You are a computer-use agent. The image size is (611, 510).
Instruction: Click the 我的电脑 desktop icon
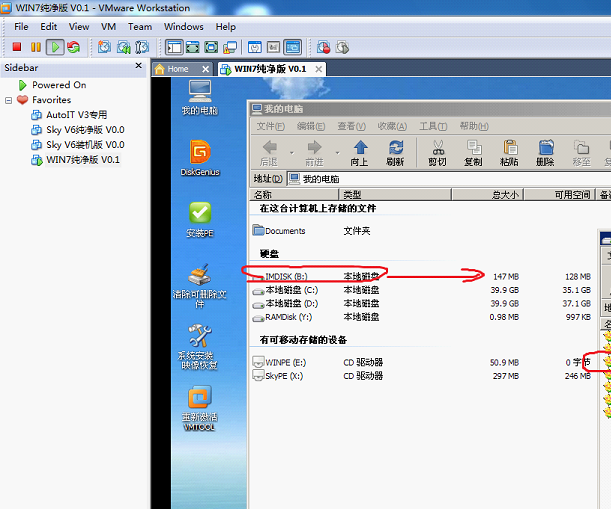pos(200,97)
